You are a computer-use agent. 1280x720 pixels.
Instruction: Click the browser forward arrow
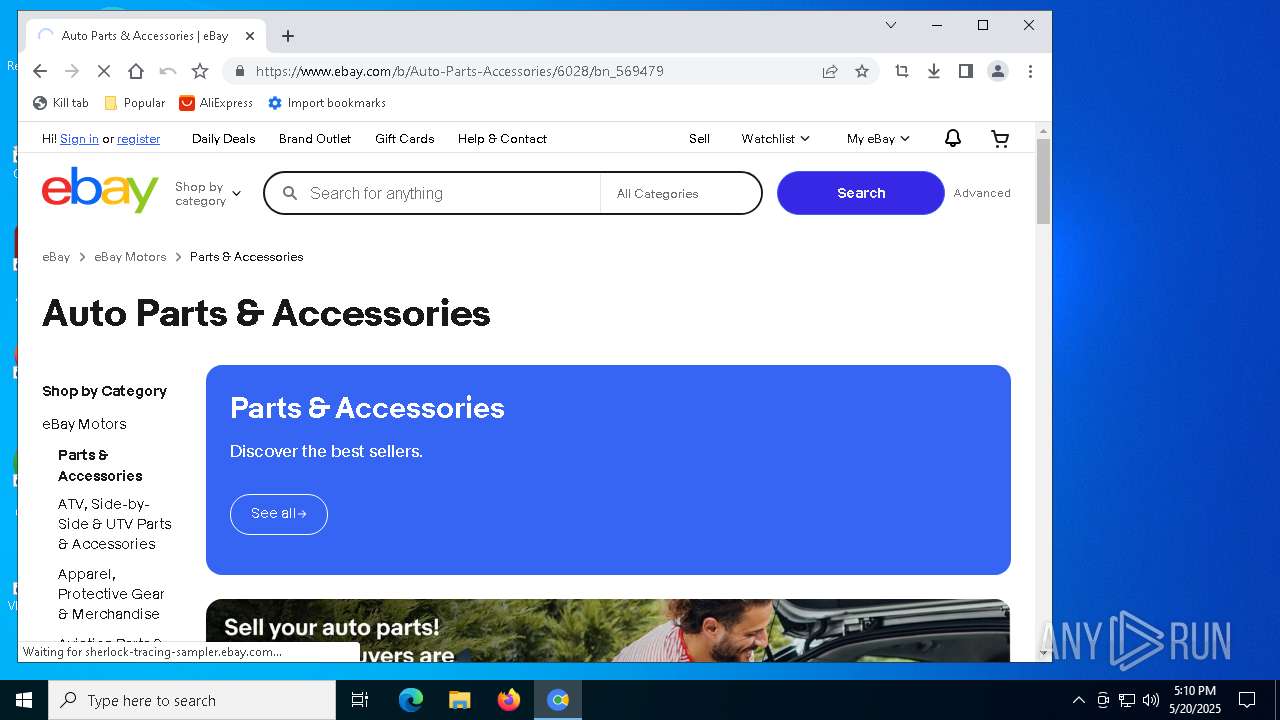coord(72,71)
